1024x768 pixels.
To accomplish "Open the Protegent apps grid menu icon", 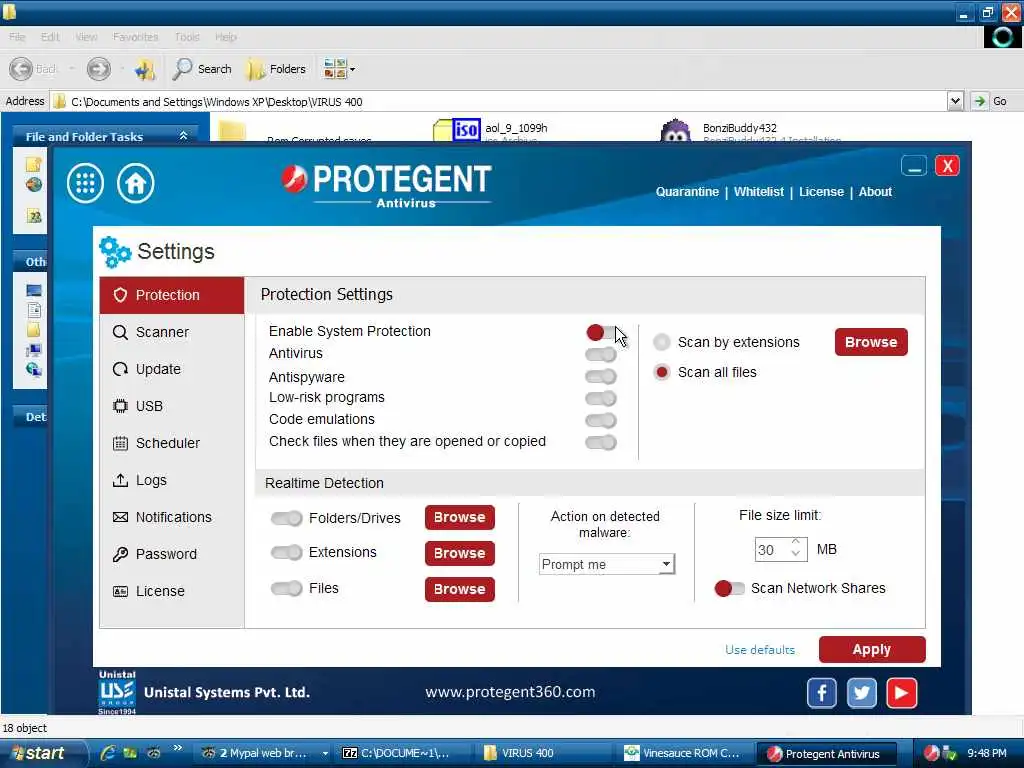I will point(86,184).
